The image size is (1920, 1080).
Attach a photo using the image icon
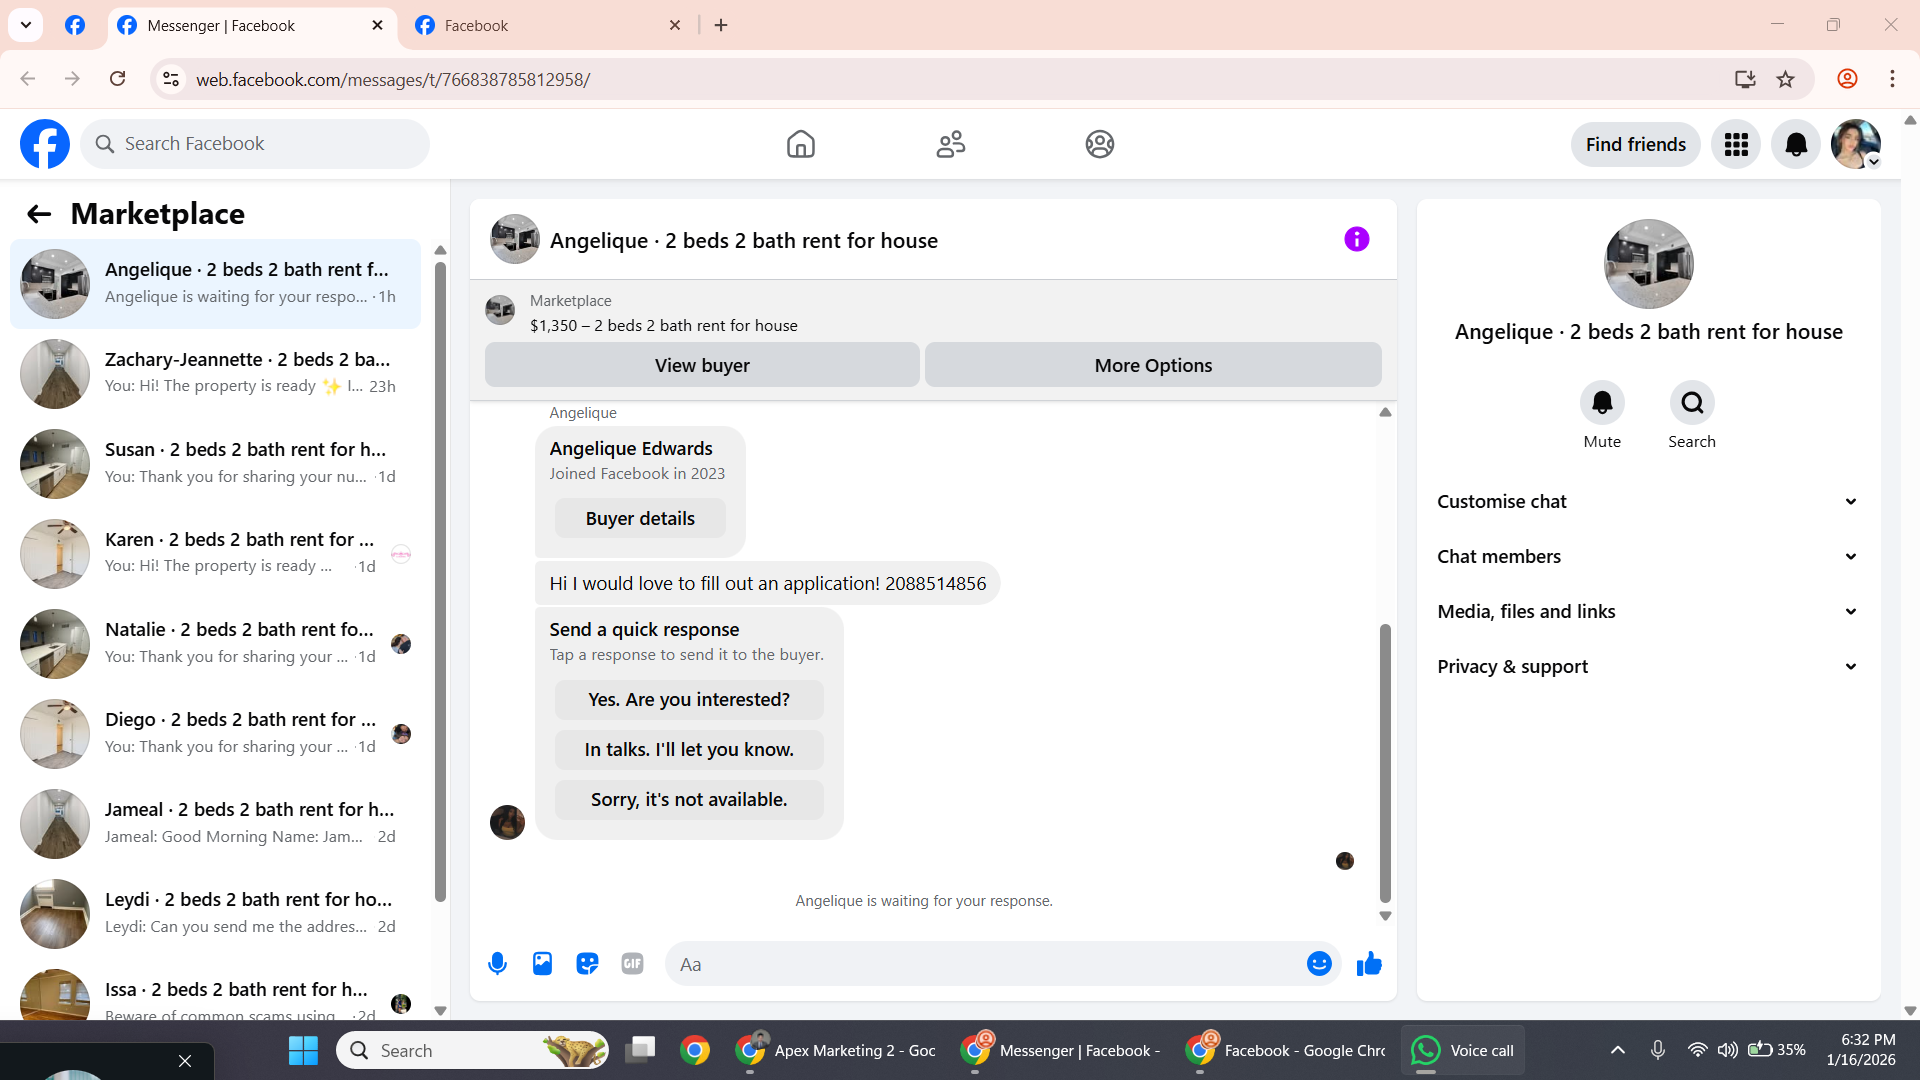[542, 964]
